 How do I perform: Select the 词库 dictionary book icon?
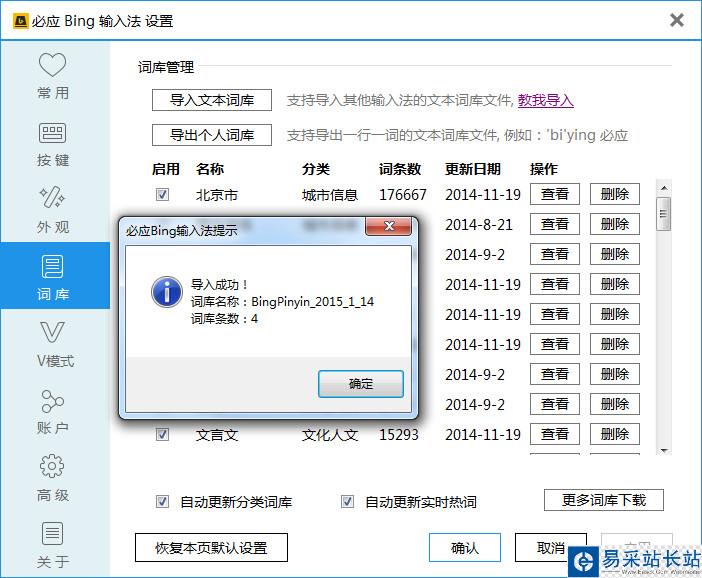pos(52,267)
